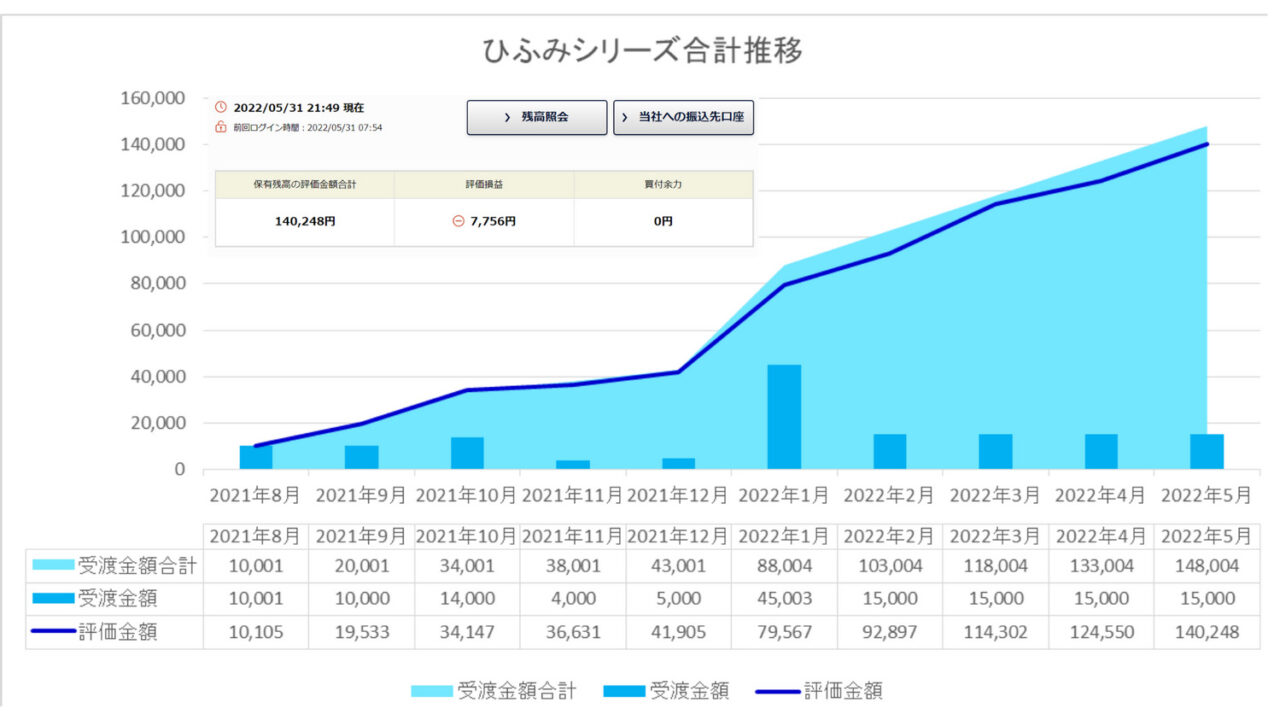Select the 評価金額 row label in the data table
Viewport: 1280px width, 720px height.
coord(117,632)
